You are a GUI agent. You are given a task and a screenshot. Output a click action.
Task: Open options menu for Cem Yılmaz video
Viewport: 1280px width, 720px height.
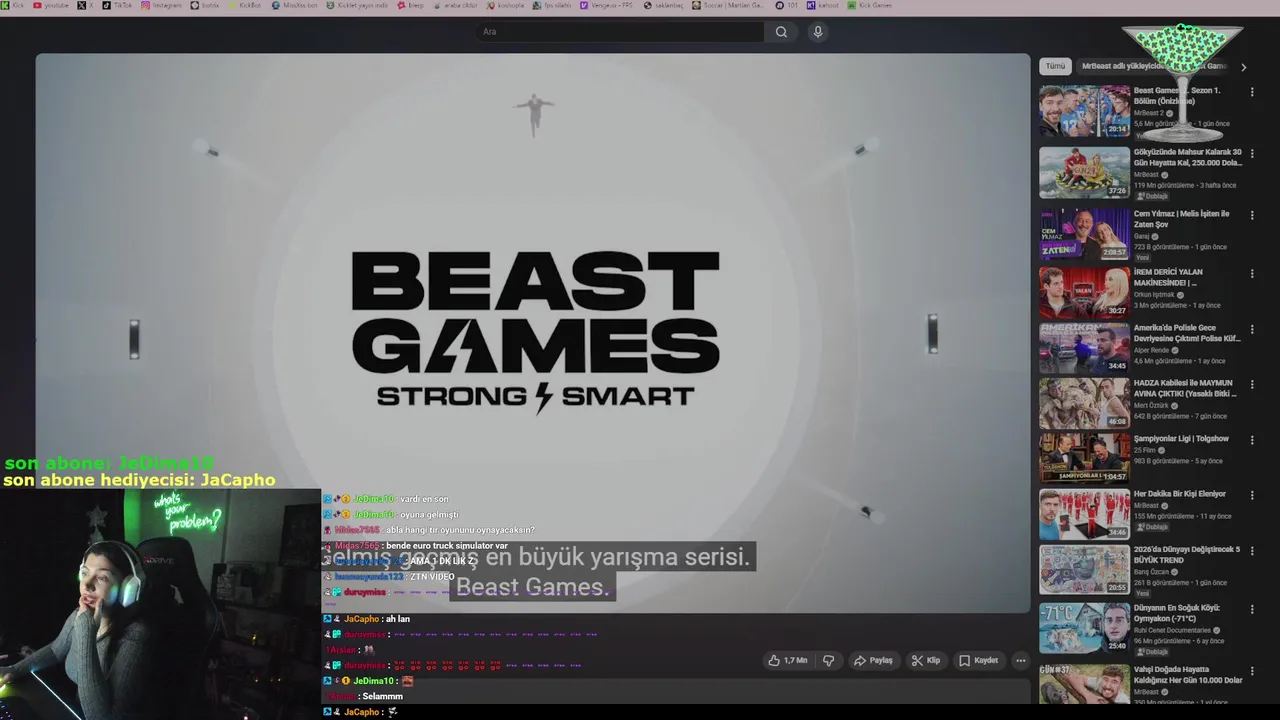[x=1252, y=215]
